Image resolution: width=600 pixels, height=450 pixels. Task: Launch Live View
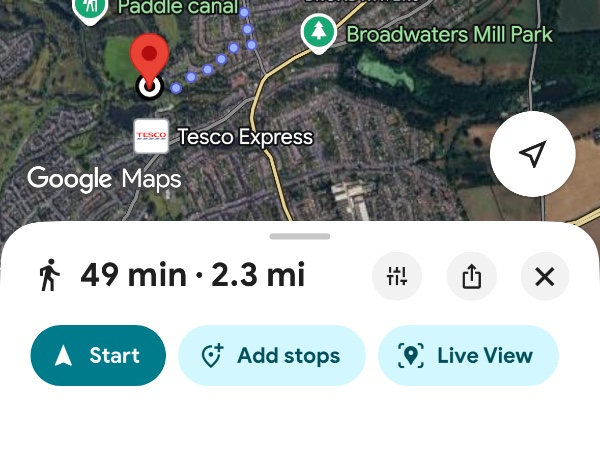pyautogui.click(x=467, y=355)
